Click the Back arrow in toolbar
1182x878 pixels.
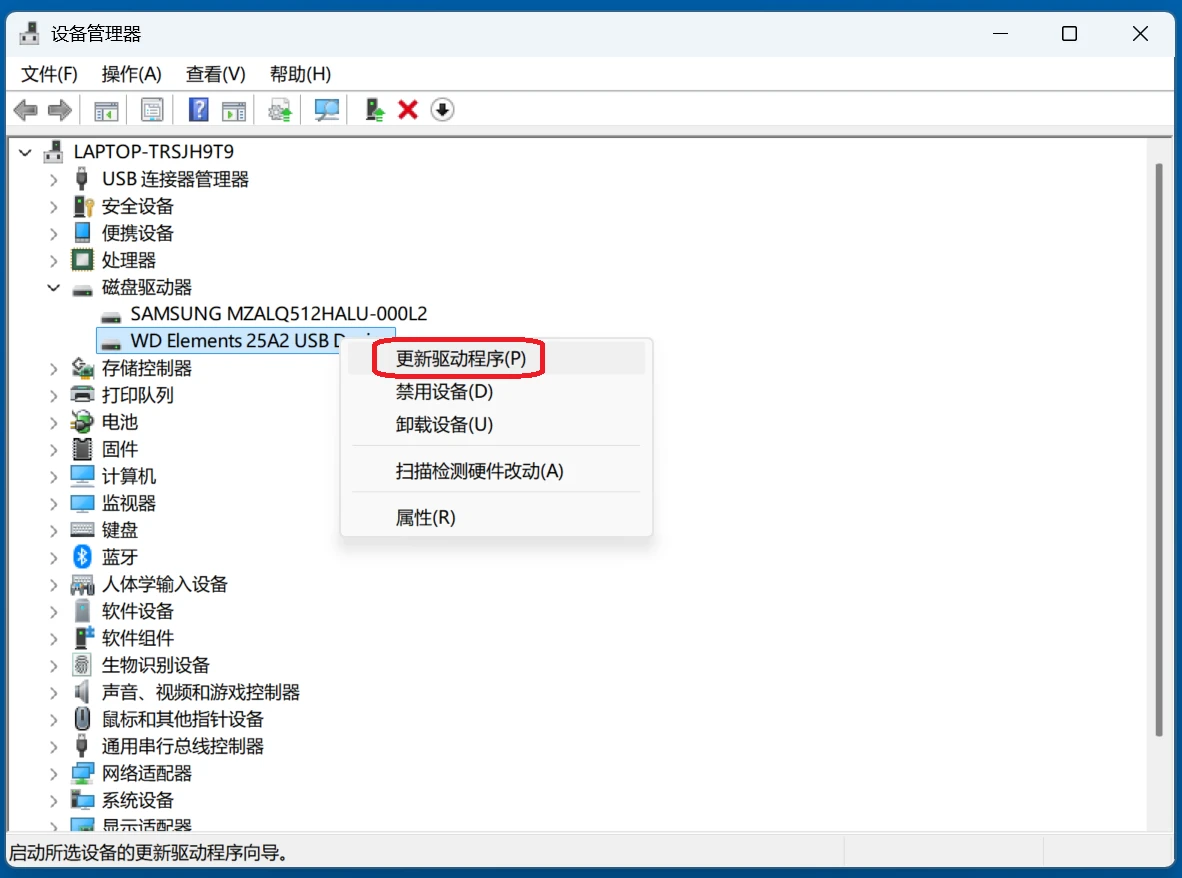(x=26, y=110)
